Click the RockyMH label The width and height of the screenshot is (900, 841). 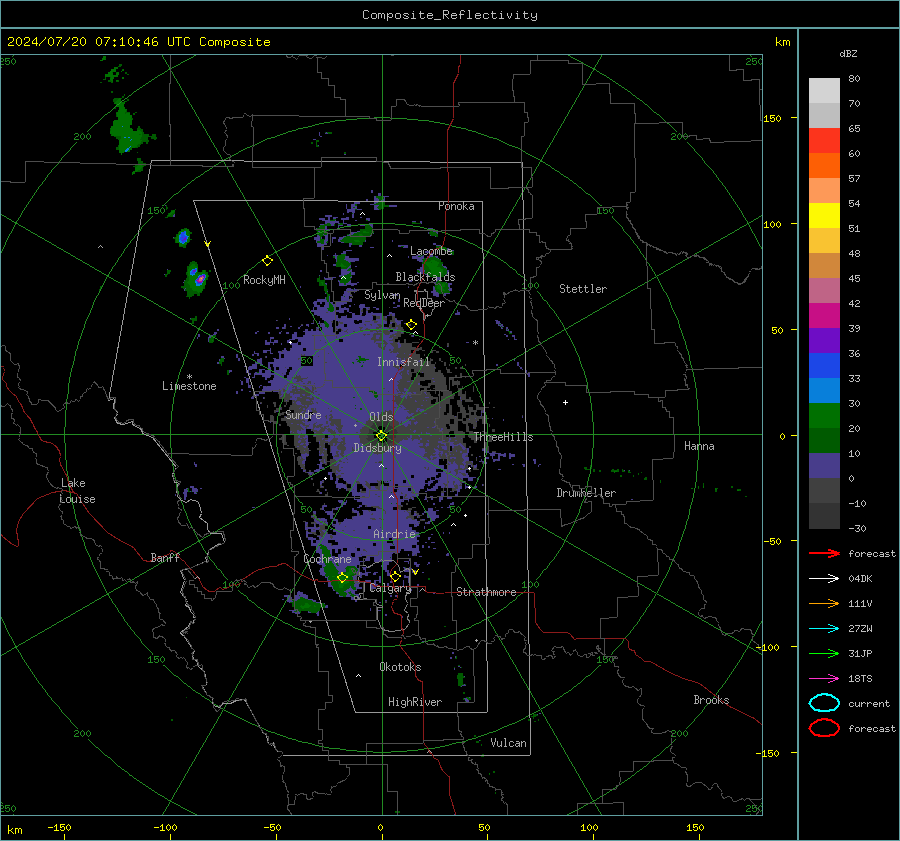[264, 280]
